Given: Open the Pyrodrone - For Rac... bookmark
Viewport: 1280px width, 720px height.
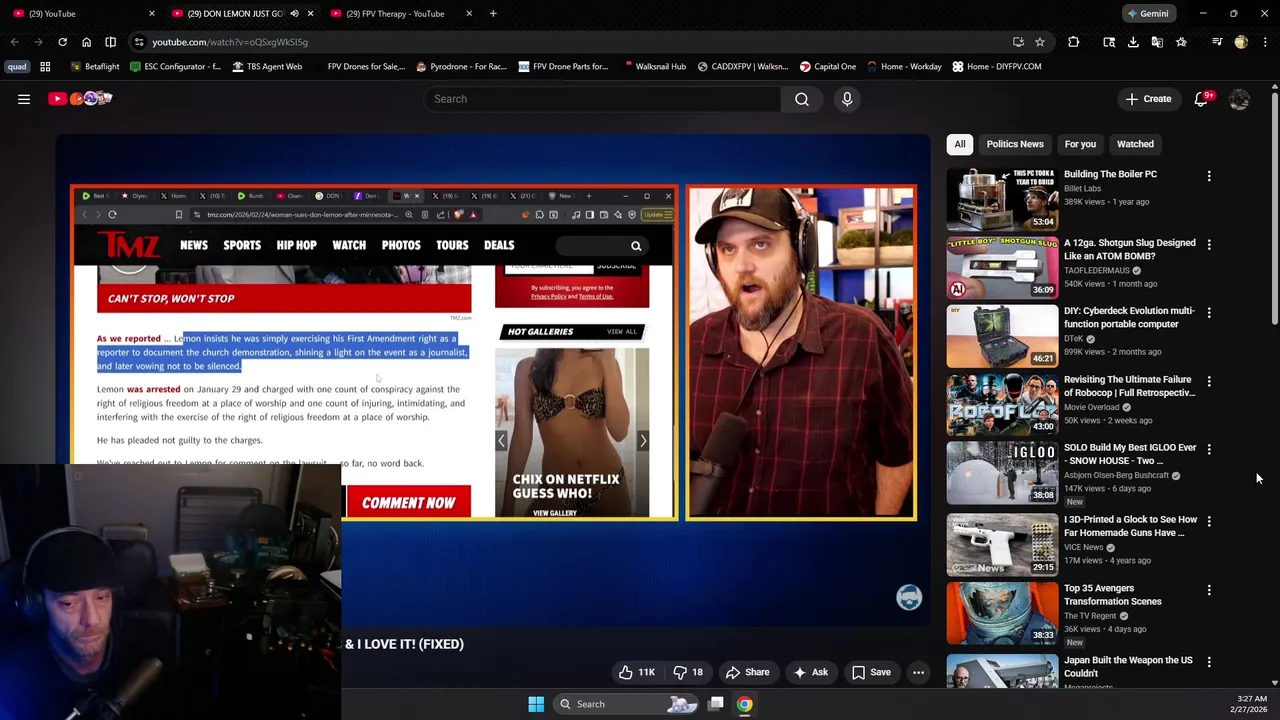Looking at the screenshot, I should click(461, 66).
